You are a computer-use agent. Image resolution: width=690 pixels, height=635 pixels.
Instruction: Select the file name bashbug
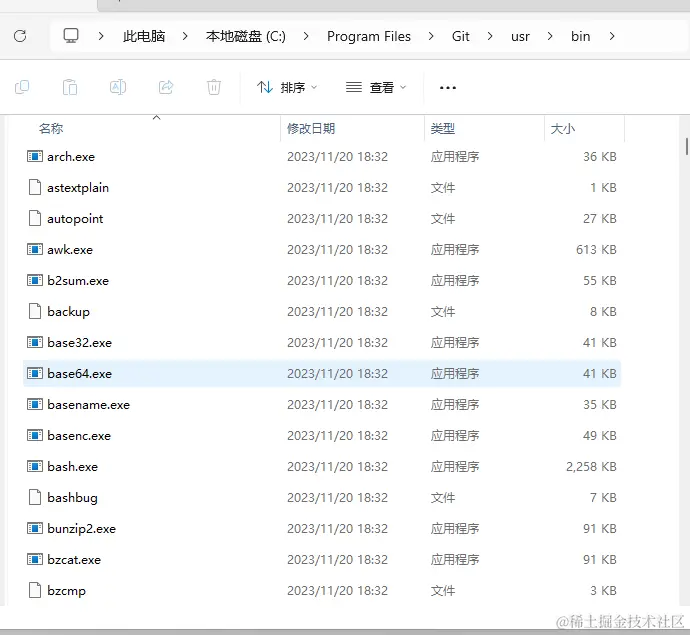click(x=72, y=498)
